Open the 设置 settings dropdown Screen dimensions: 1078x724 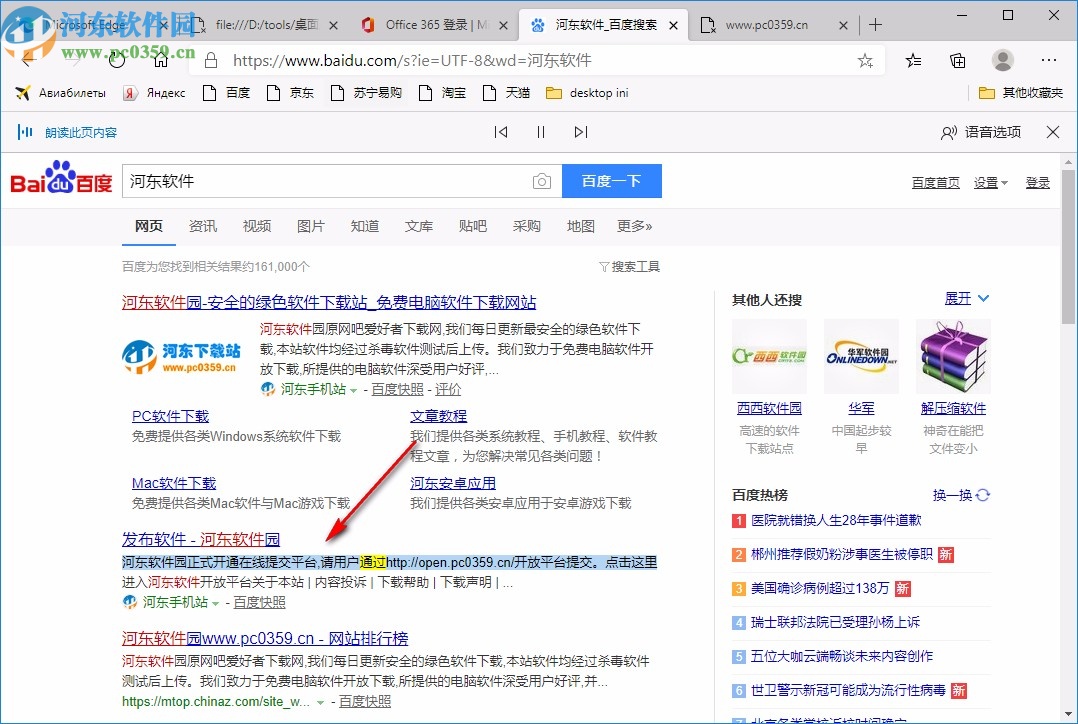pos(990,183)
